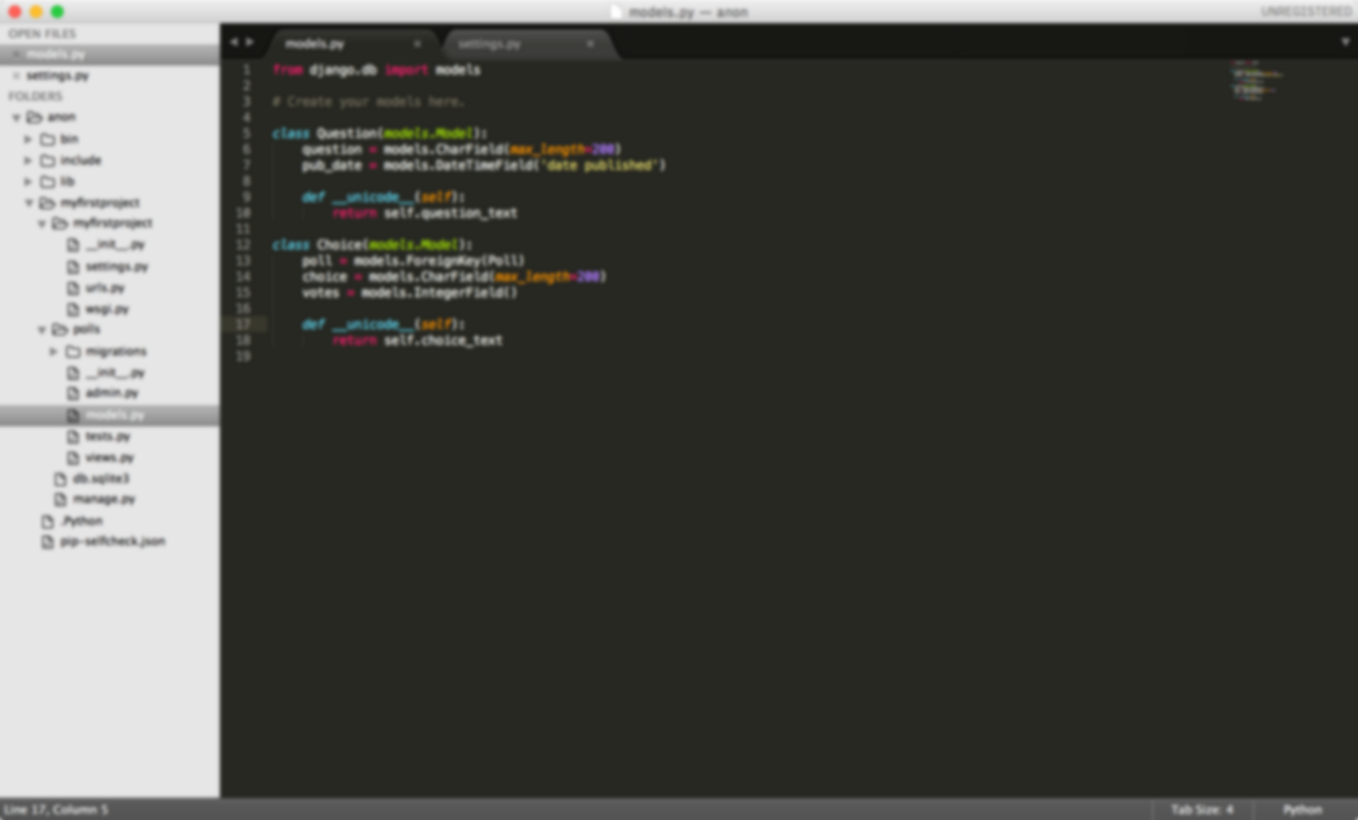Click the OPEN FILES sidebar heading

[42, 34]
